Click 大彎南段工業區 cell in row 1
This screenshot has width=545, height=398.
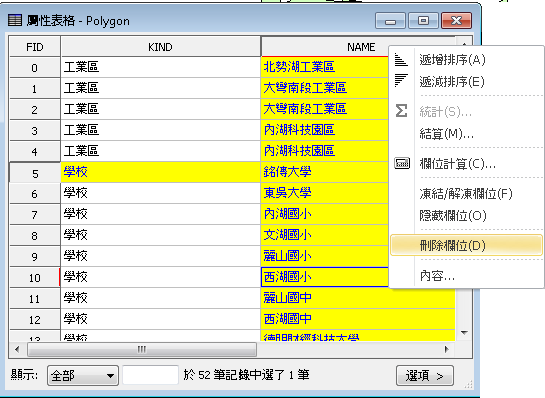(x=325, y=88)
